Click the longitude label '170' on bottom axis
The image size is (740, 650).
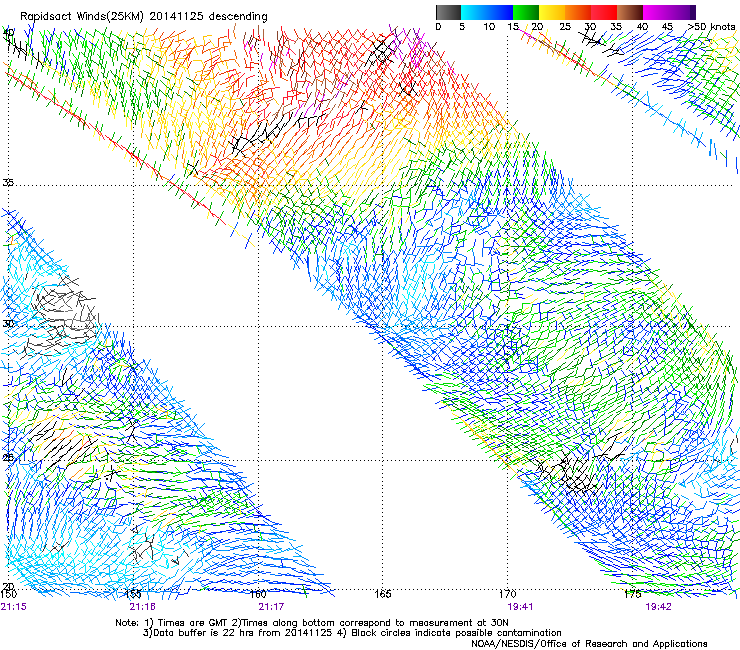coord(507,594)
